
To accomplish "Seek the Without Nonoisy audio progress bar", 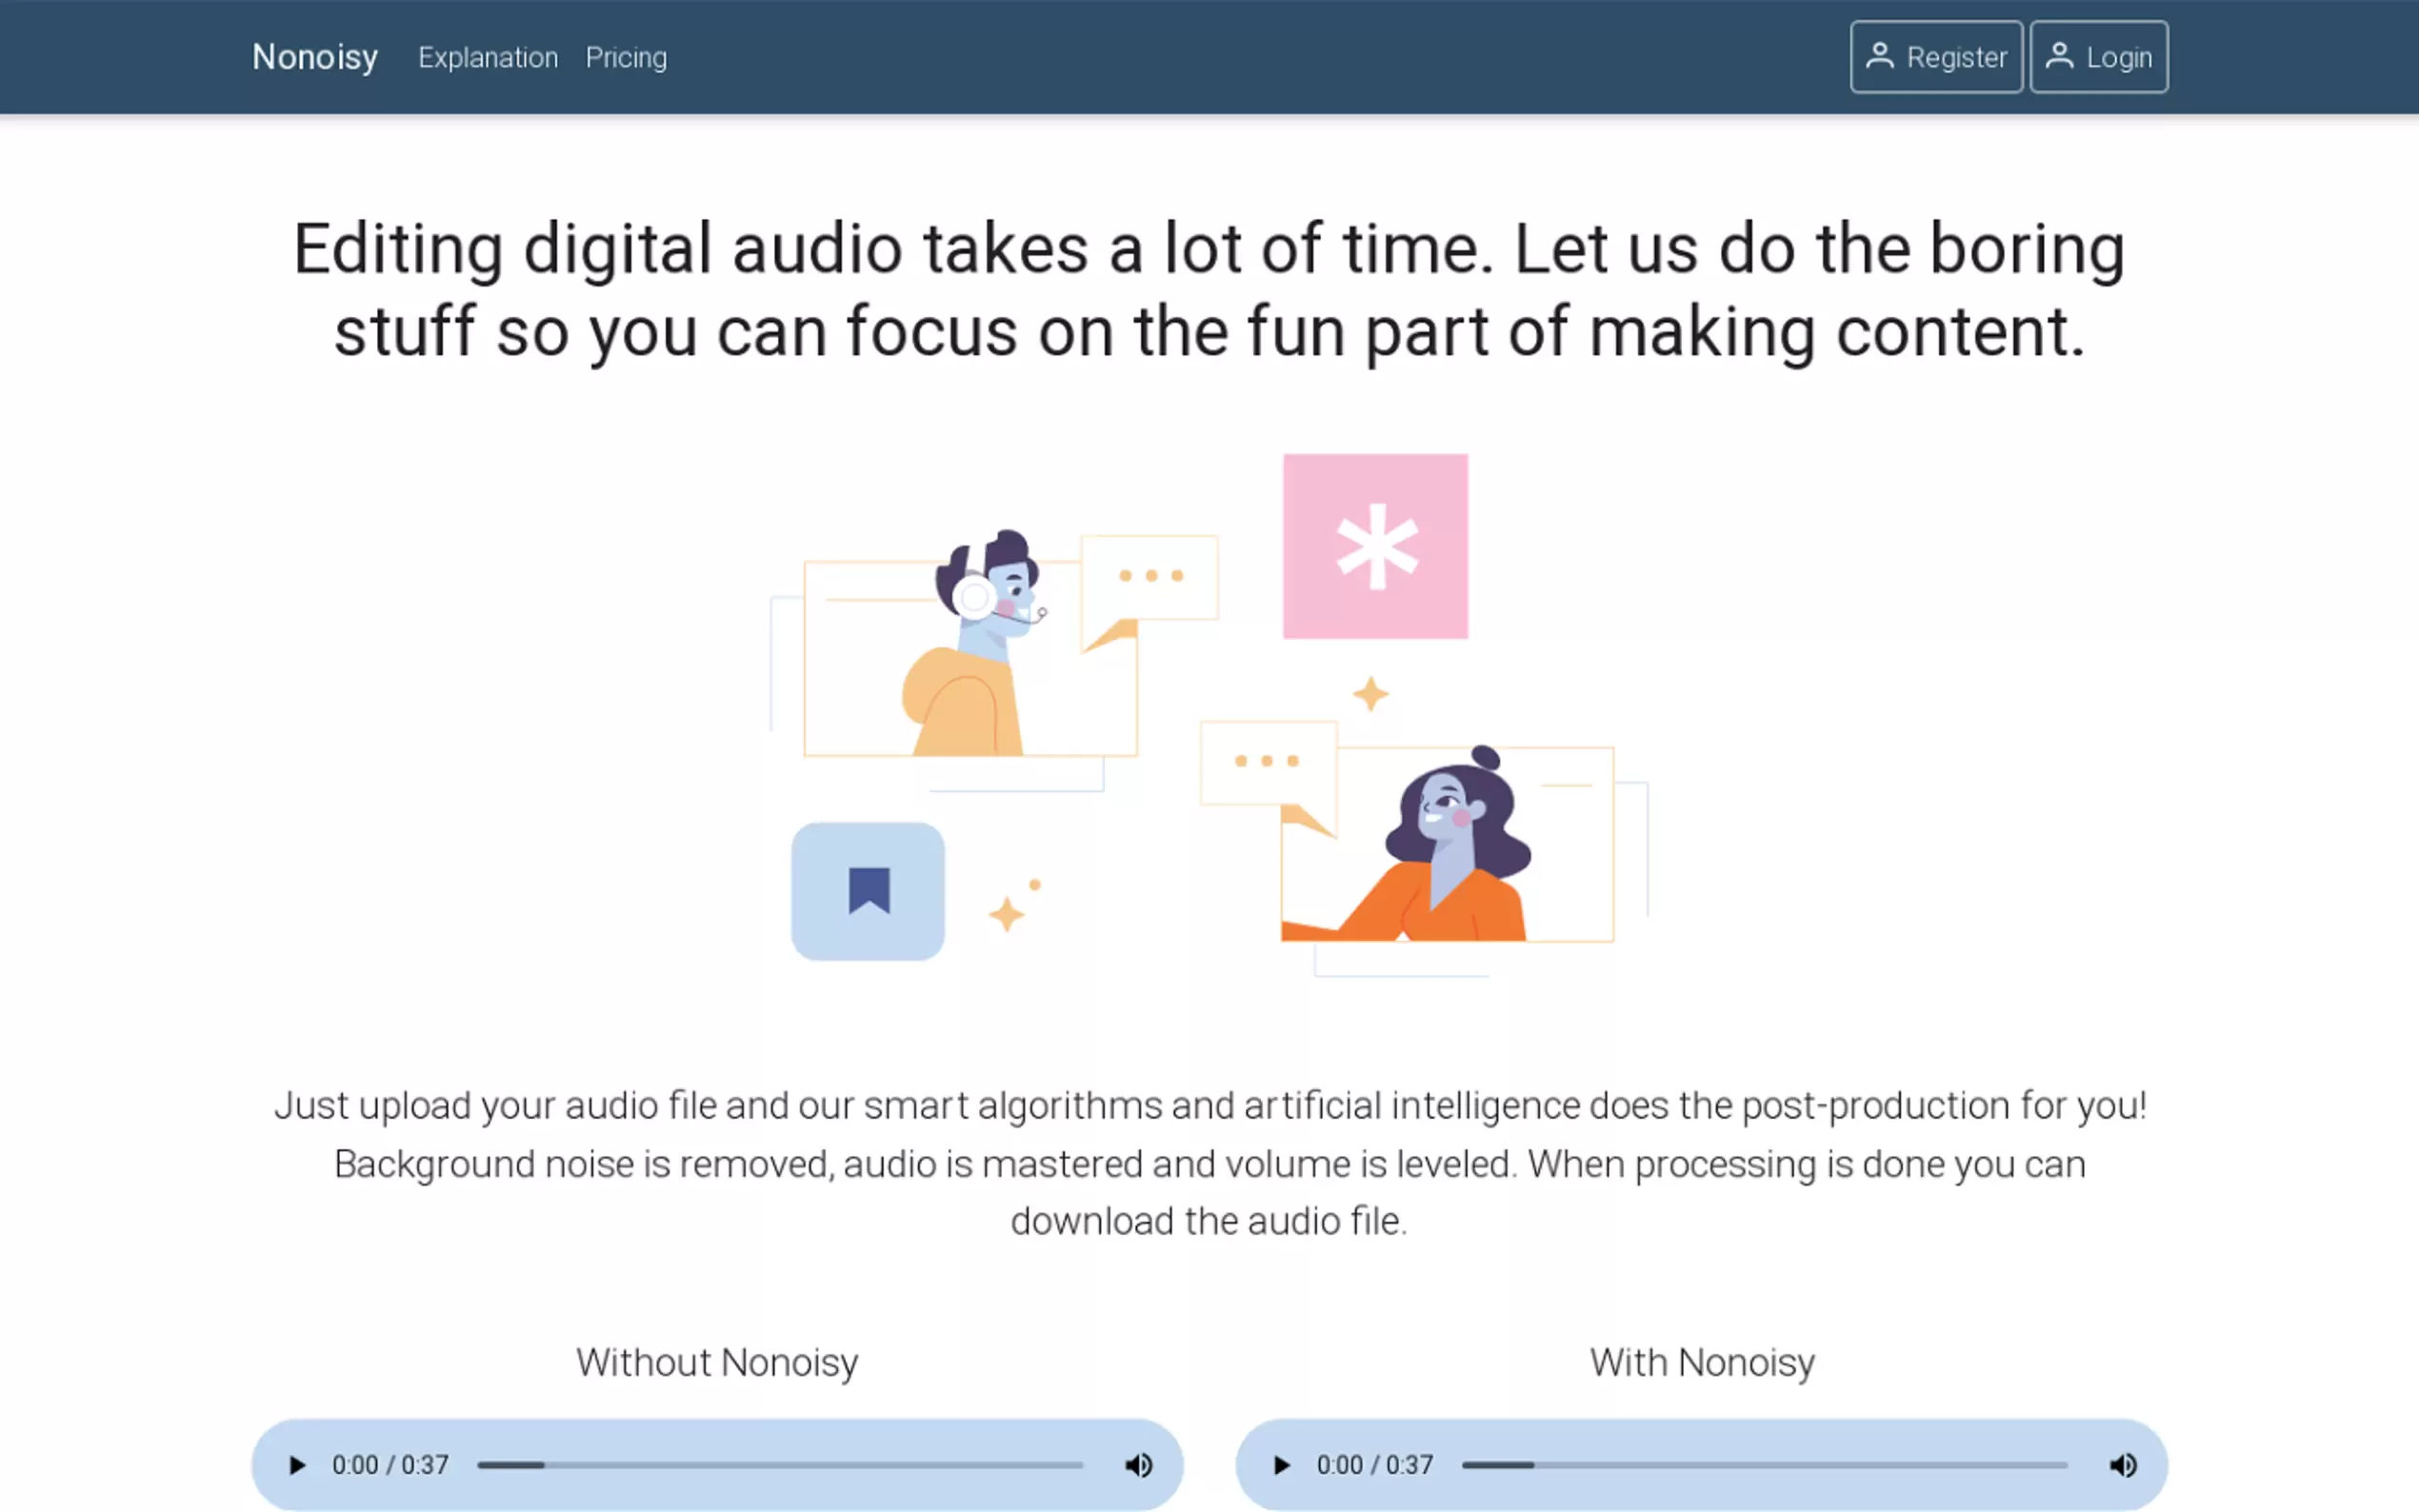I will click(780, 1465).
